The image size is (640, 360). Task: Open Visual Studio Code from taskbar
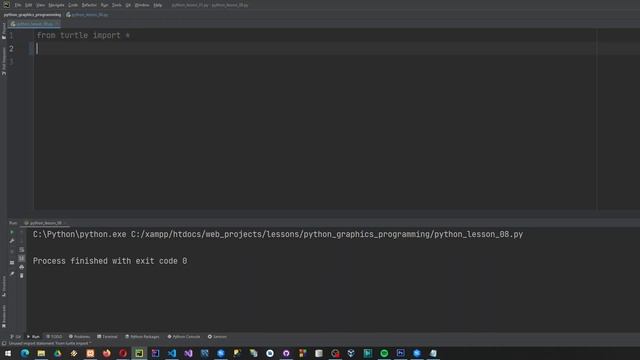pos(172,353)
